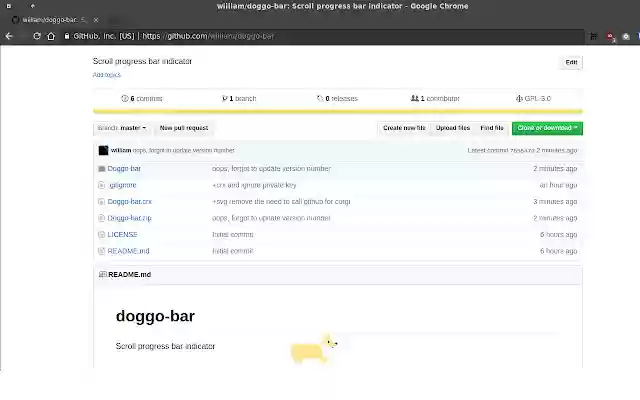
Task: Click the yellow language bar
Action: point(338,111)
